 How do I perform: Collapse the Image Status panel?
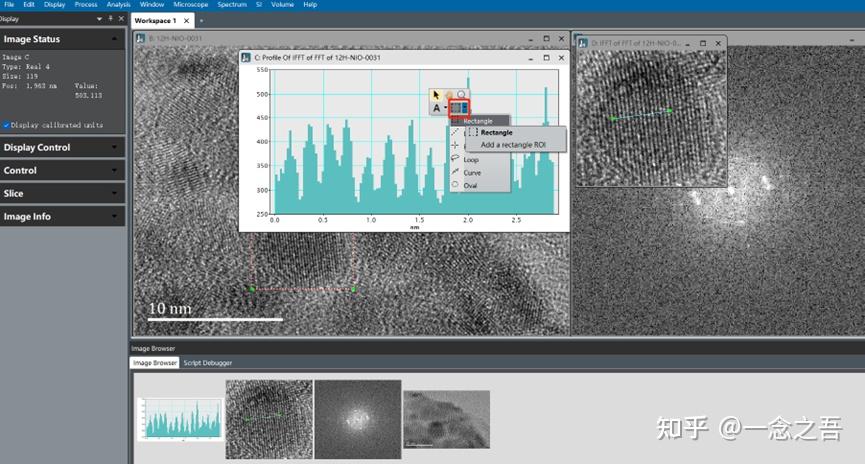[115, 39]
